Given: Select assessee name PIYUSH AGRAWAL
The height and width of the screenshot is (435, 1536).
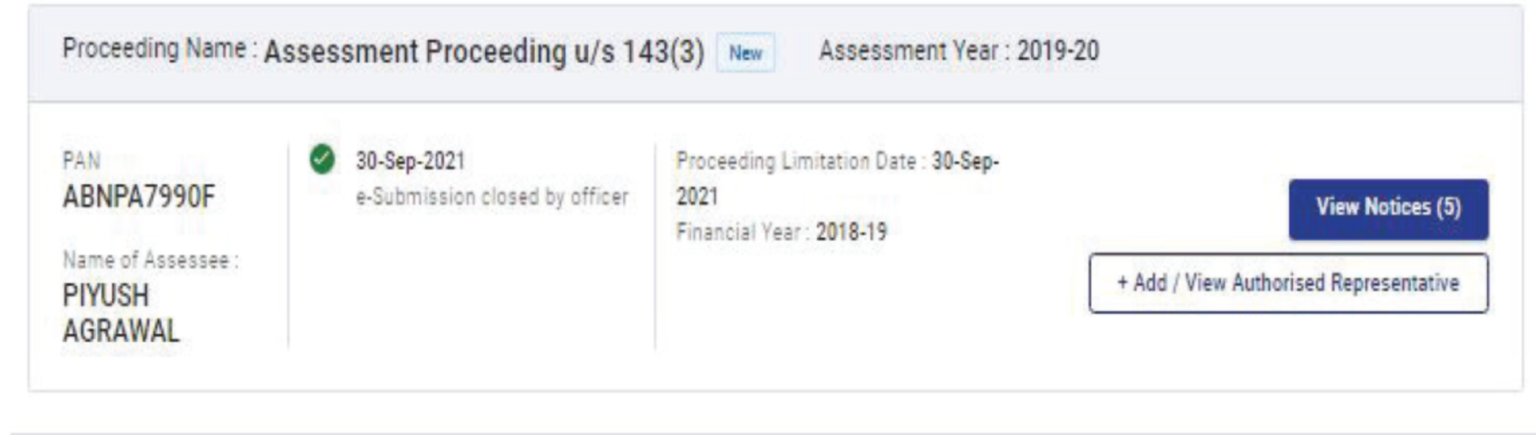Looking at the screenshot, I should (x=120, y=315).
